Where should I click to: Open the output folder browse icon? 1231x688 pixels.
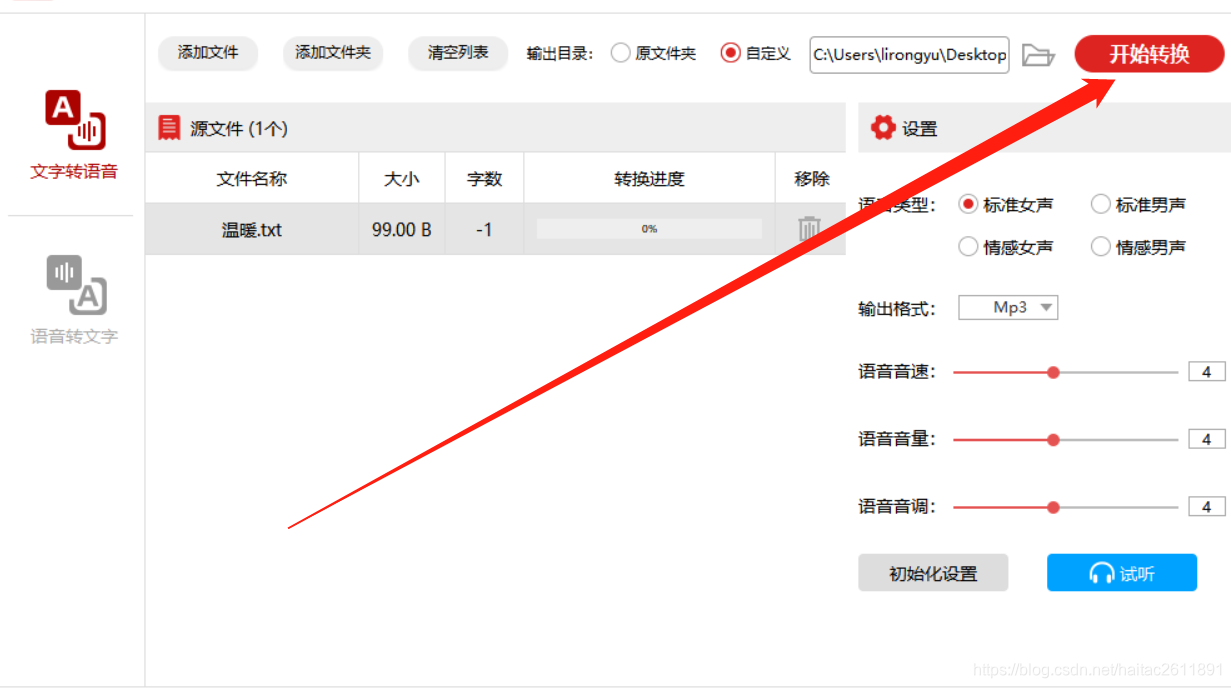(x=1039, y=55)
